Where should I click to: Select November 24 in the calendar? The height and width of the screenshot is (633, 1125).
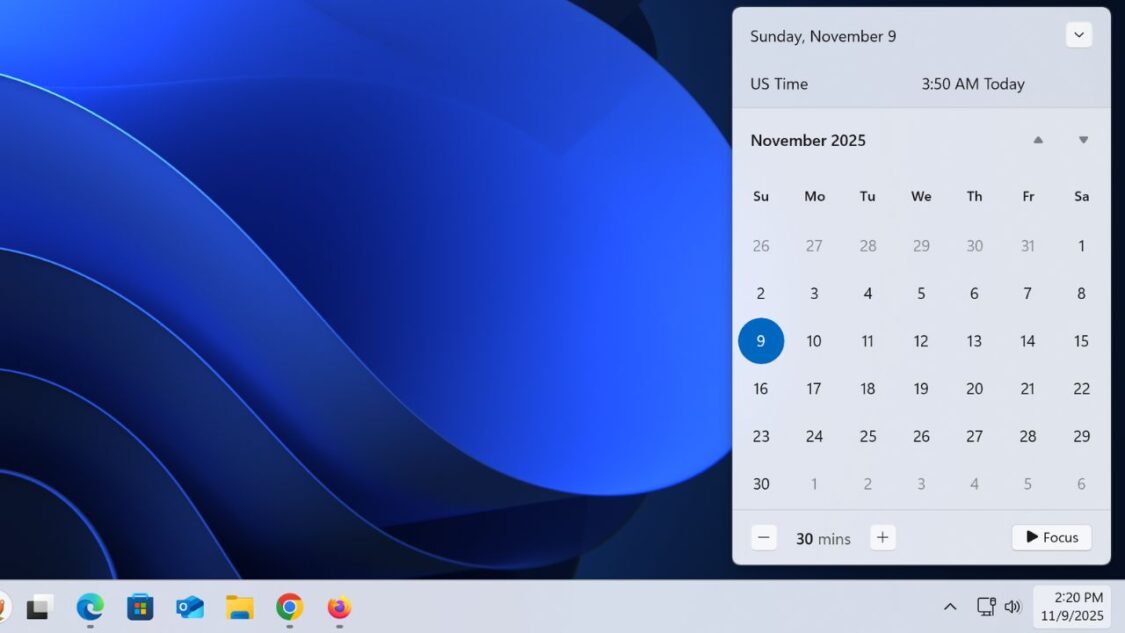point(814,436)
